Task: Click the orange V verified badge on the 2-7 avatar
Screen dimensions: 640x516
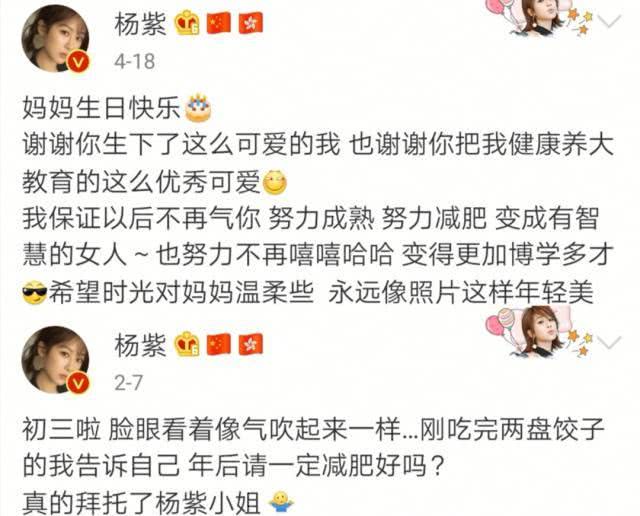Action: pyautogui.click(x=78, y=384)
